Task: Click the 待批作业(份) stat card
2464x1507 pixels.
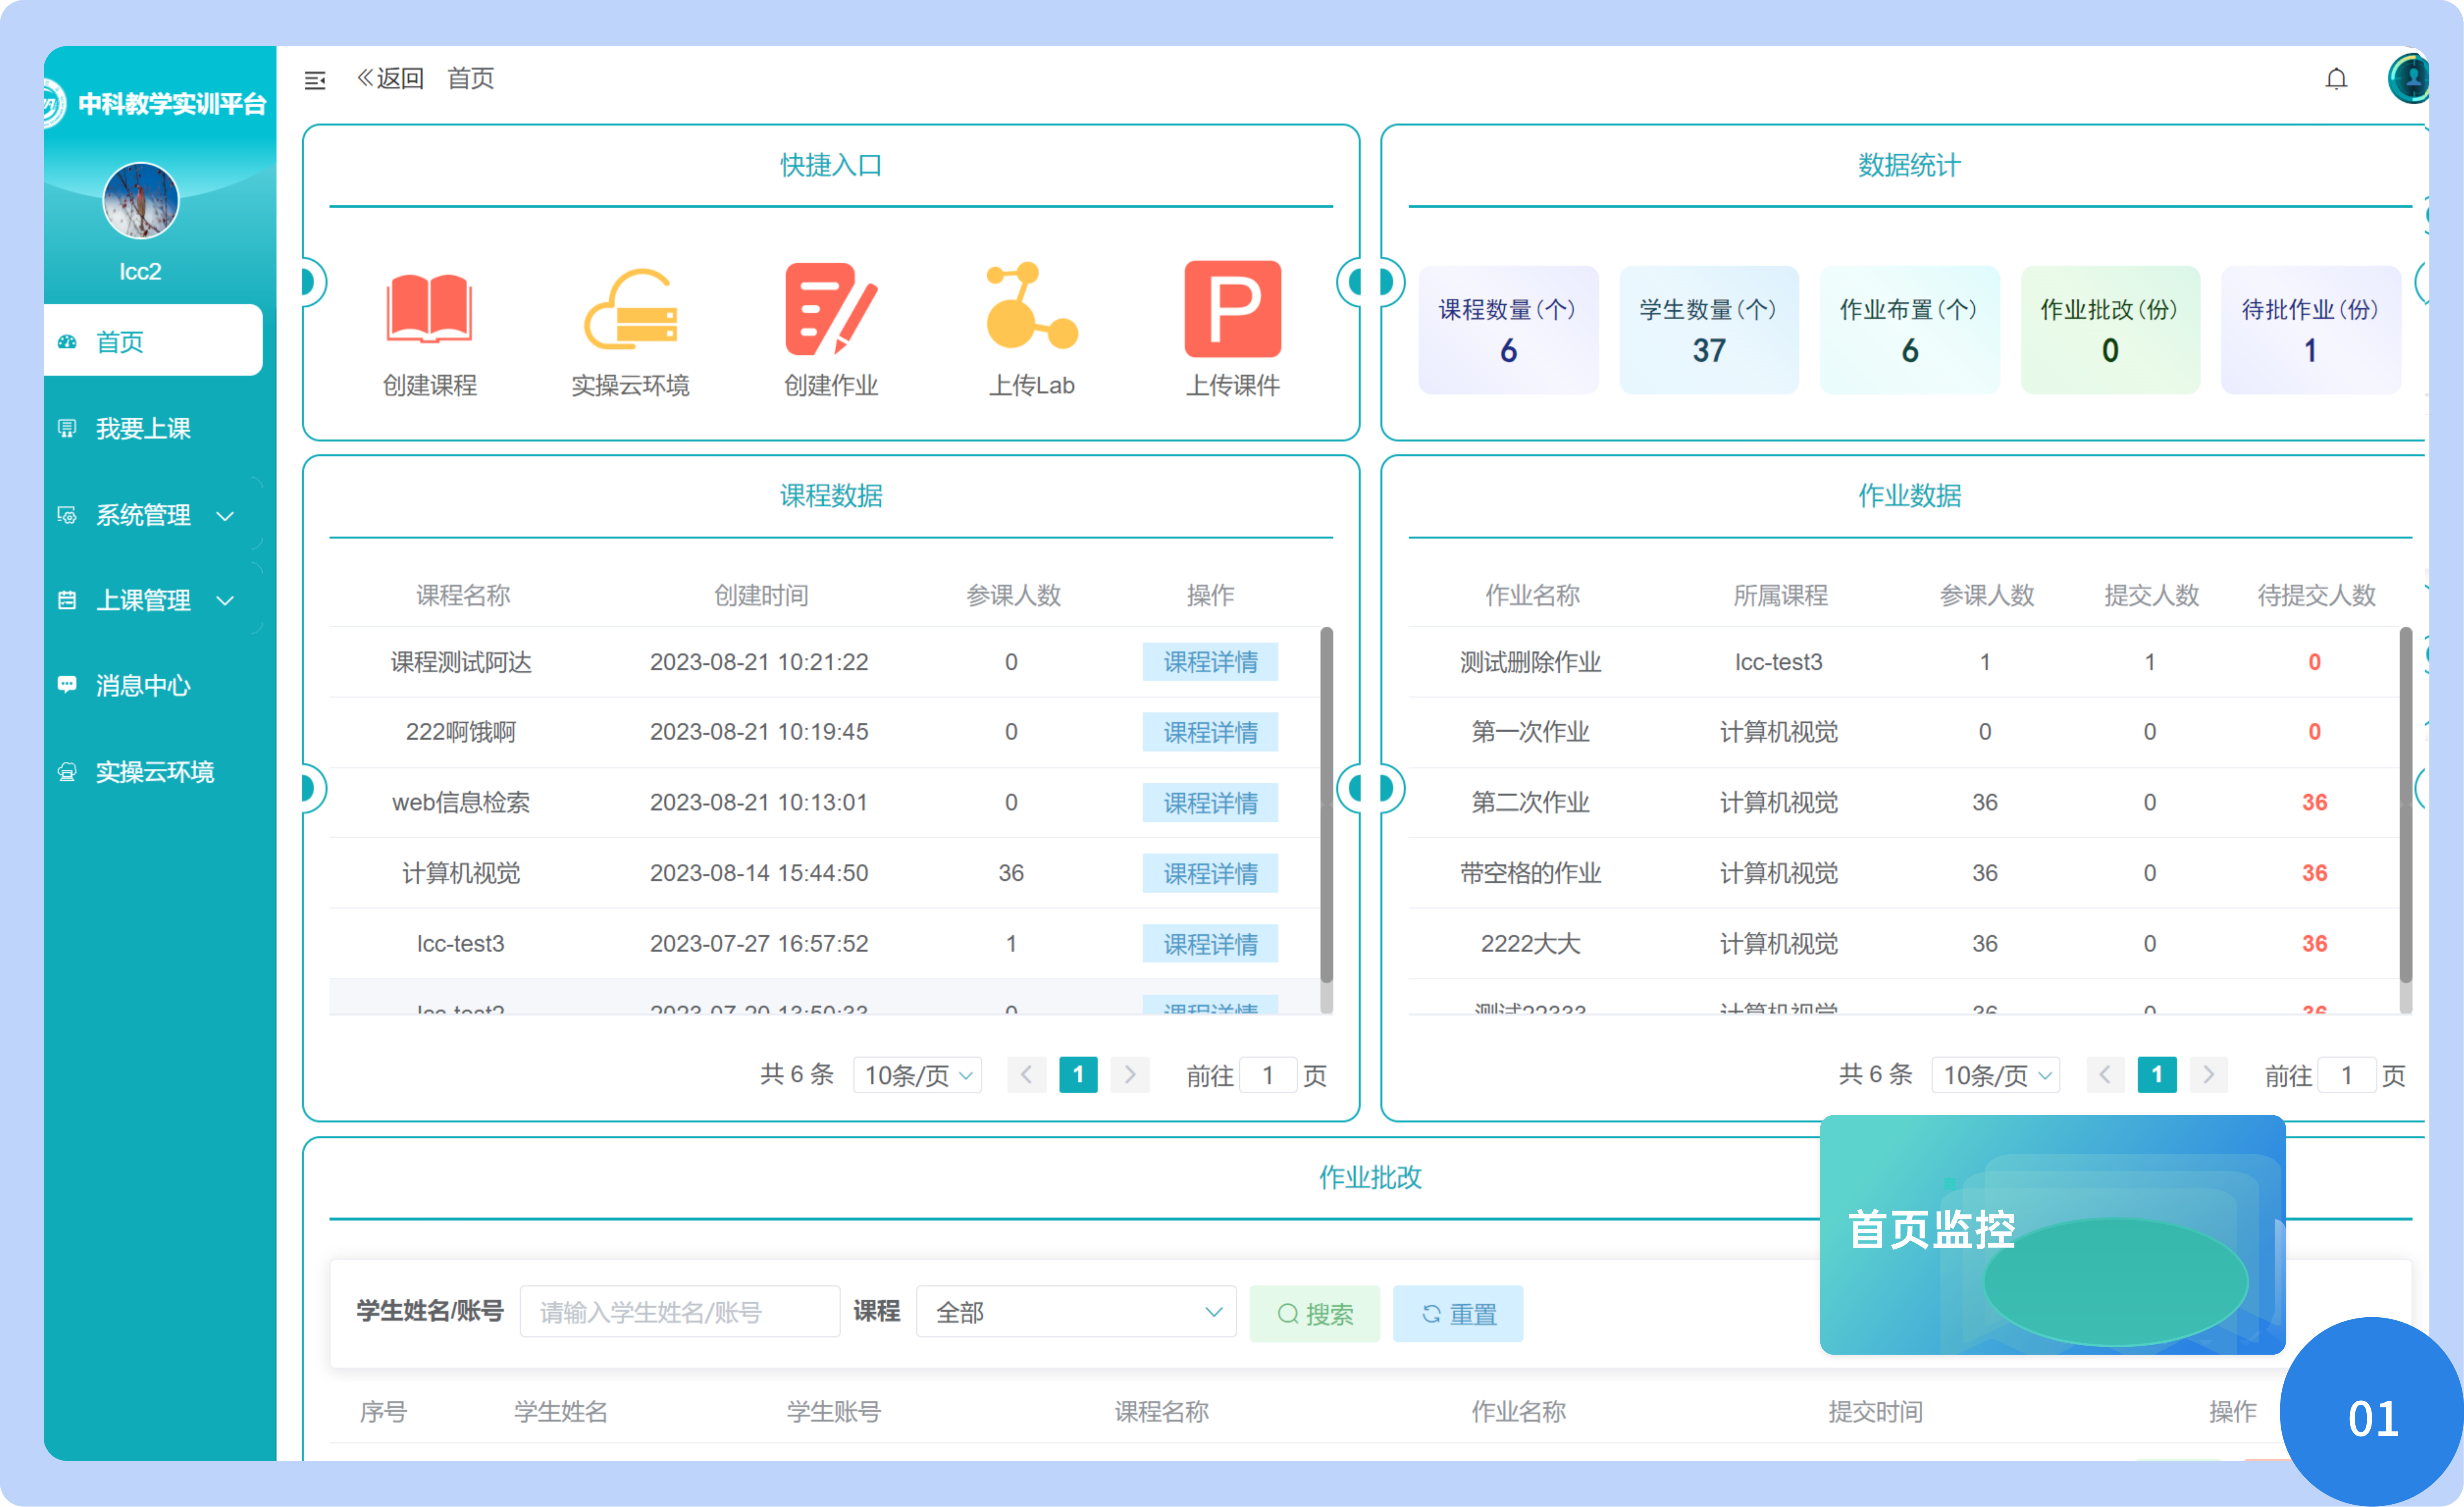Action: click(x=2311, y=330)
